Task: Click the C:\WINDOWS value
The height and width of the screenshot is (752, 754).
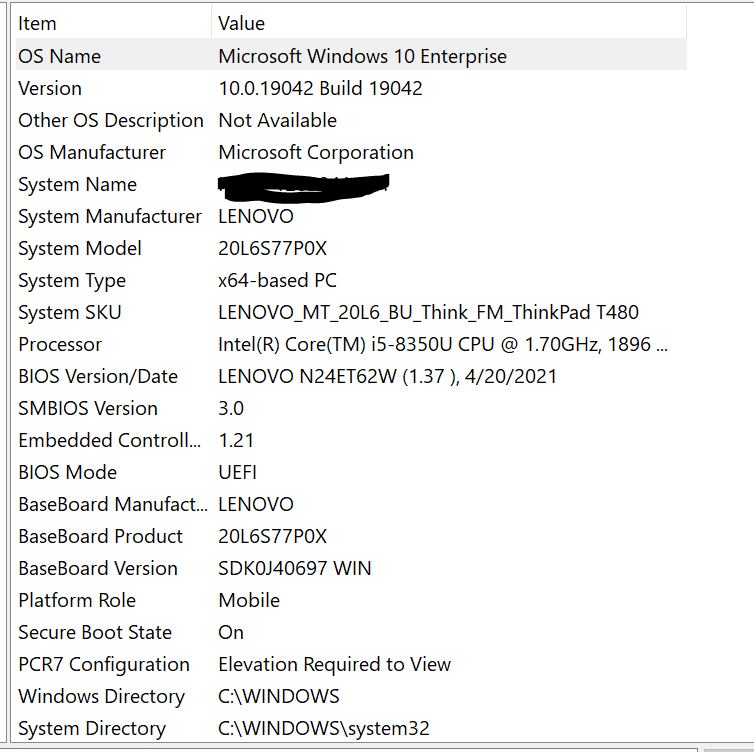Action: pos(279,696)
